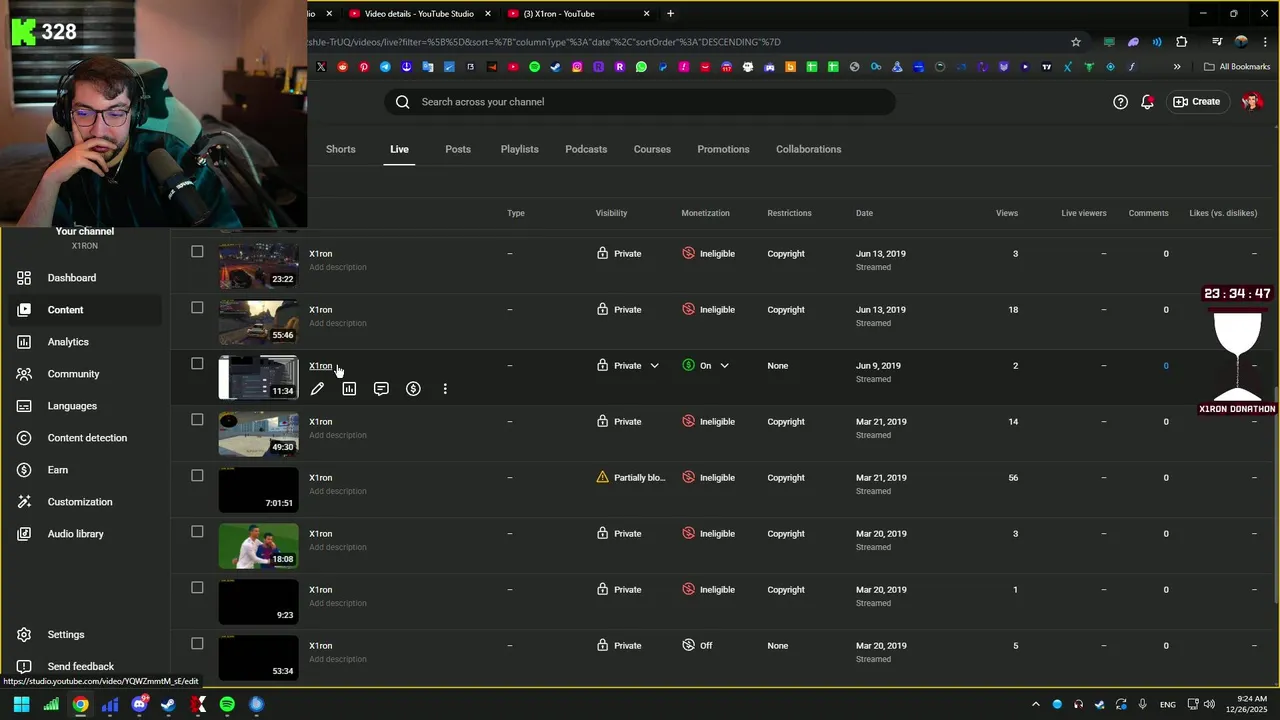The image size is (1280, 720).
Task: Select the Live tab
Action: (399, 149)
